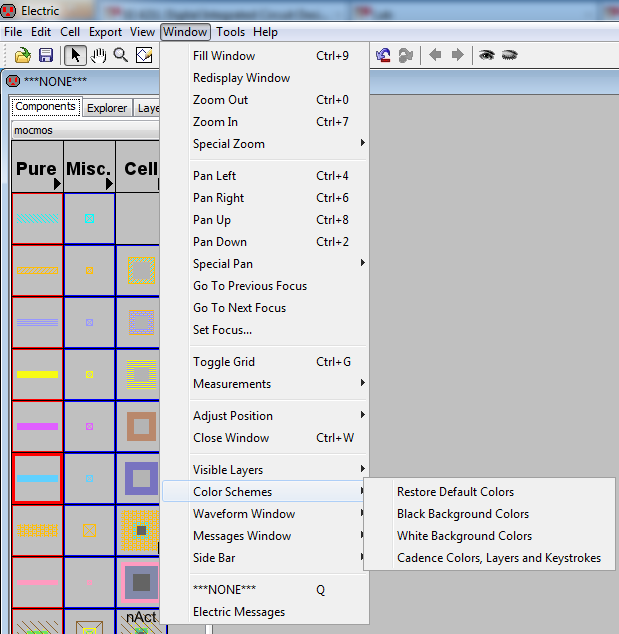
Task: Select the yellow layer swatch in Pure column
Action: tap(37, 375)
